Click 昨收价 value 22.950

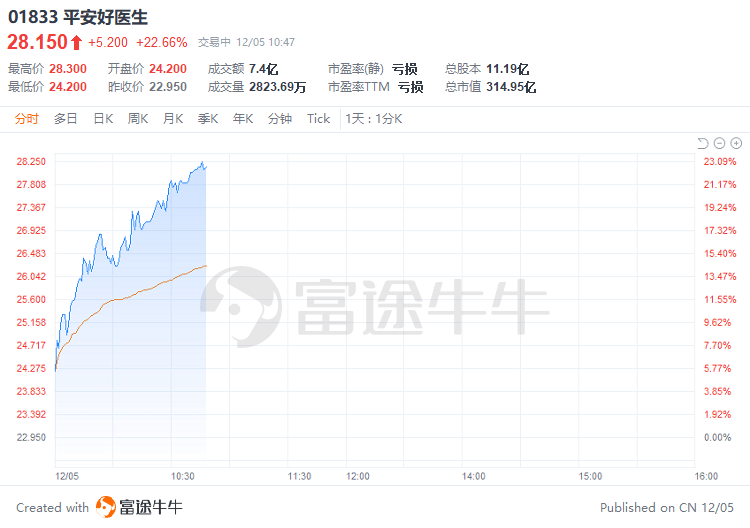click(168, 87)
